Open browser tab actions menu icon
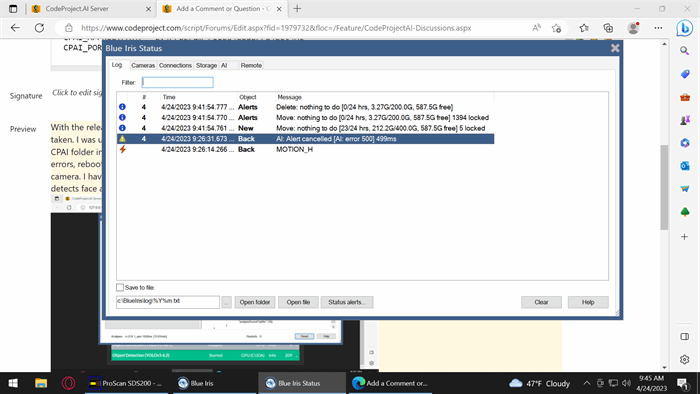Image resolution: width=700 pixels, height=394 pixels. (x=13, y=8)
